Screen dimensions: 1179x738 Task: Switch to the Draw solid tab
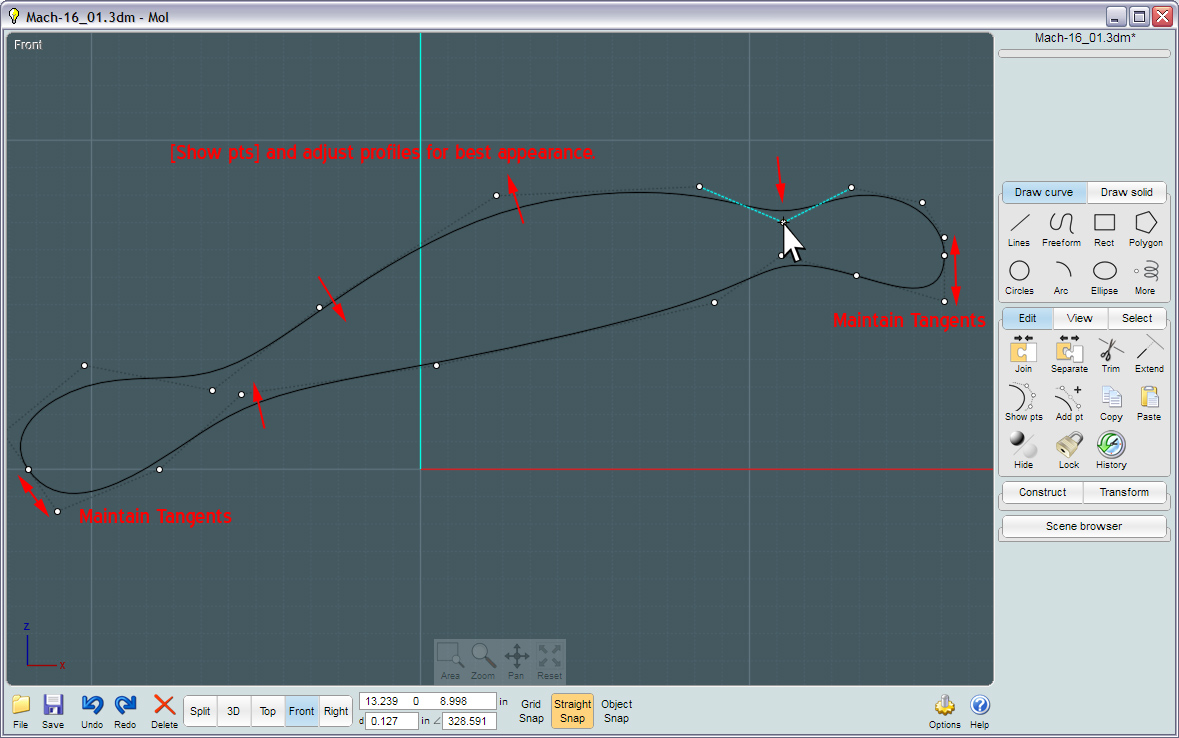[x=1126, y=192]
